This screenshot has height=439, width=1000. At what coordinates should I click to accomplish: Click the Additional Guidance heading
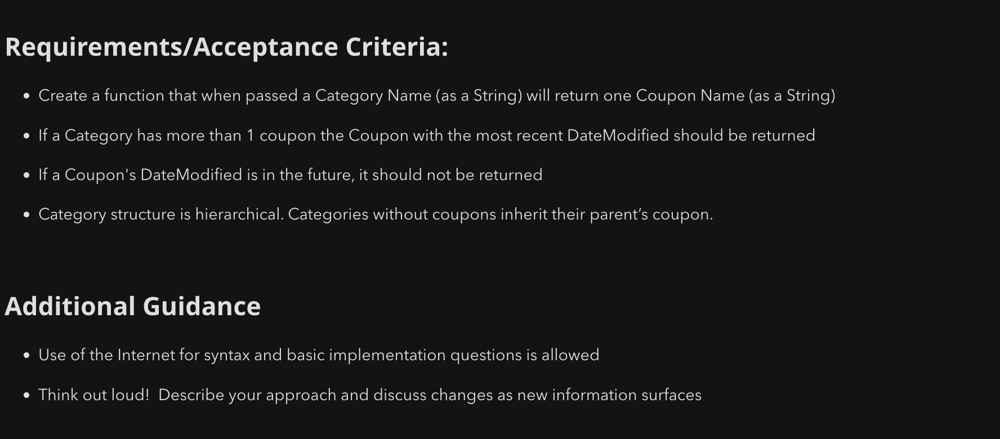tap(133, 306)
